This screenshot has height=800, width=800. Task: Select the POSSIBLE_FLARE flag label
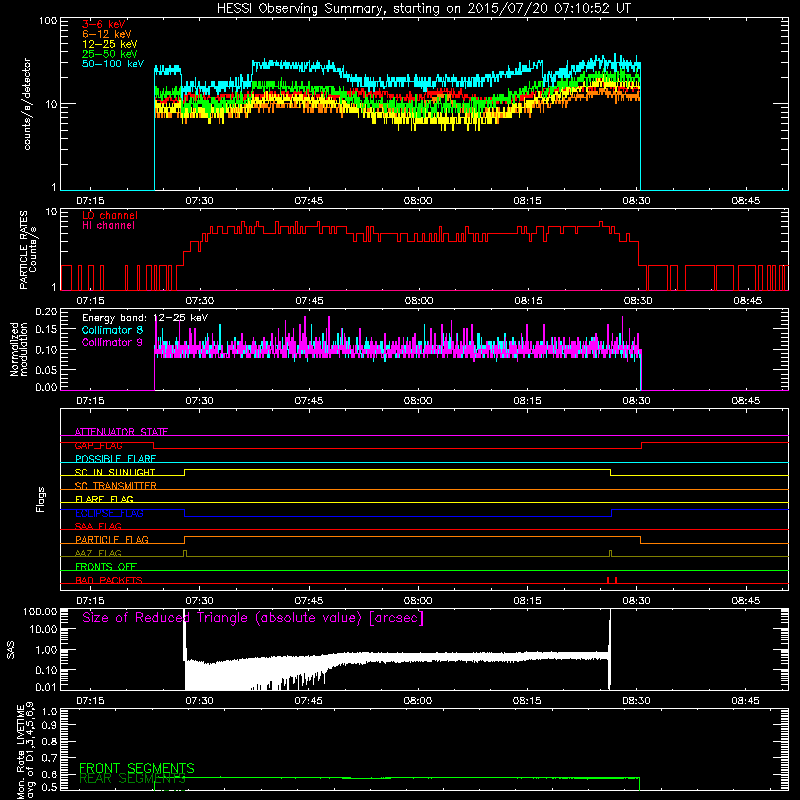pos(115,459)
